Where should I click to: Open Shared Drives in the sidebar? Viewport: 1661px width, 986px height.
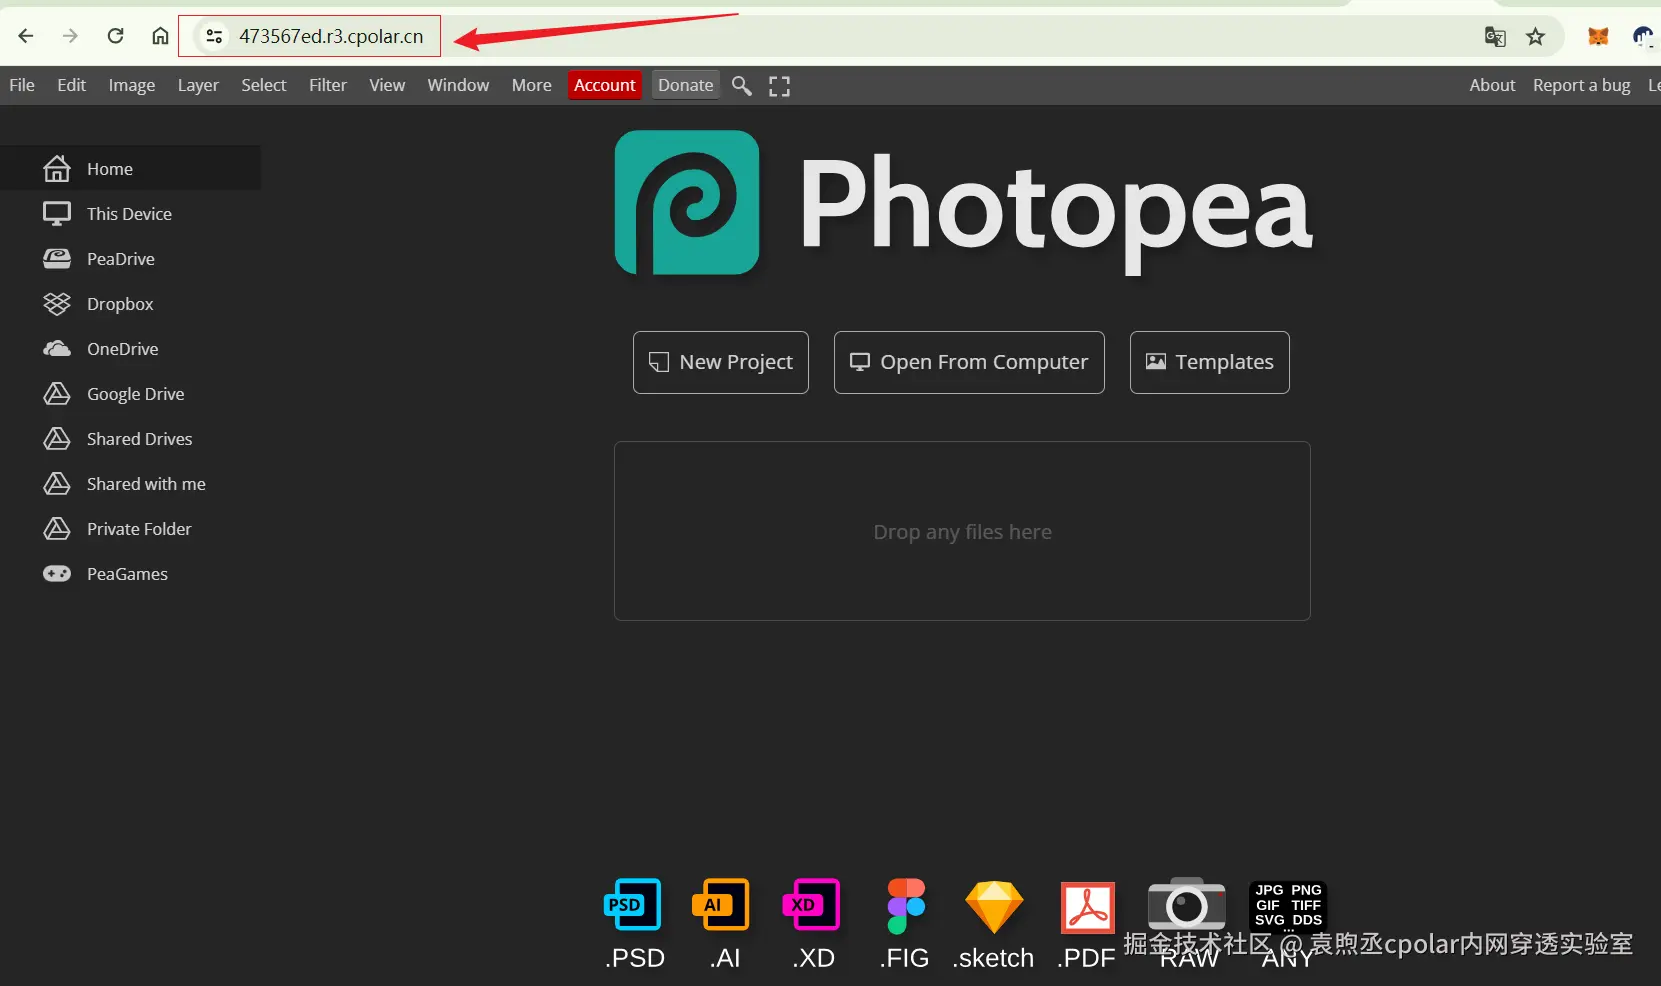(x=130, y=438)
